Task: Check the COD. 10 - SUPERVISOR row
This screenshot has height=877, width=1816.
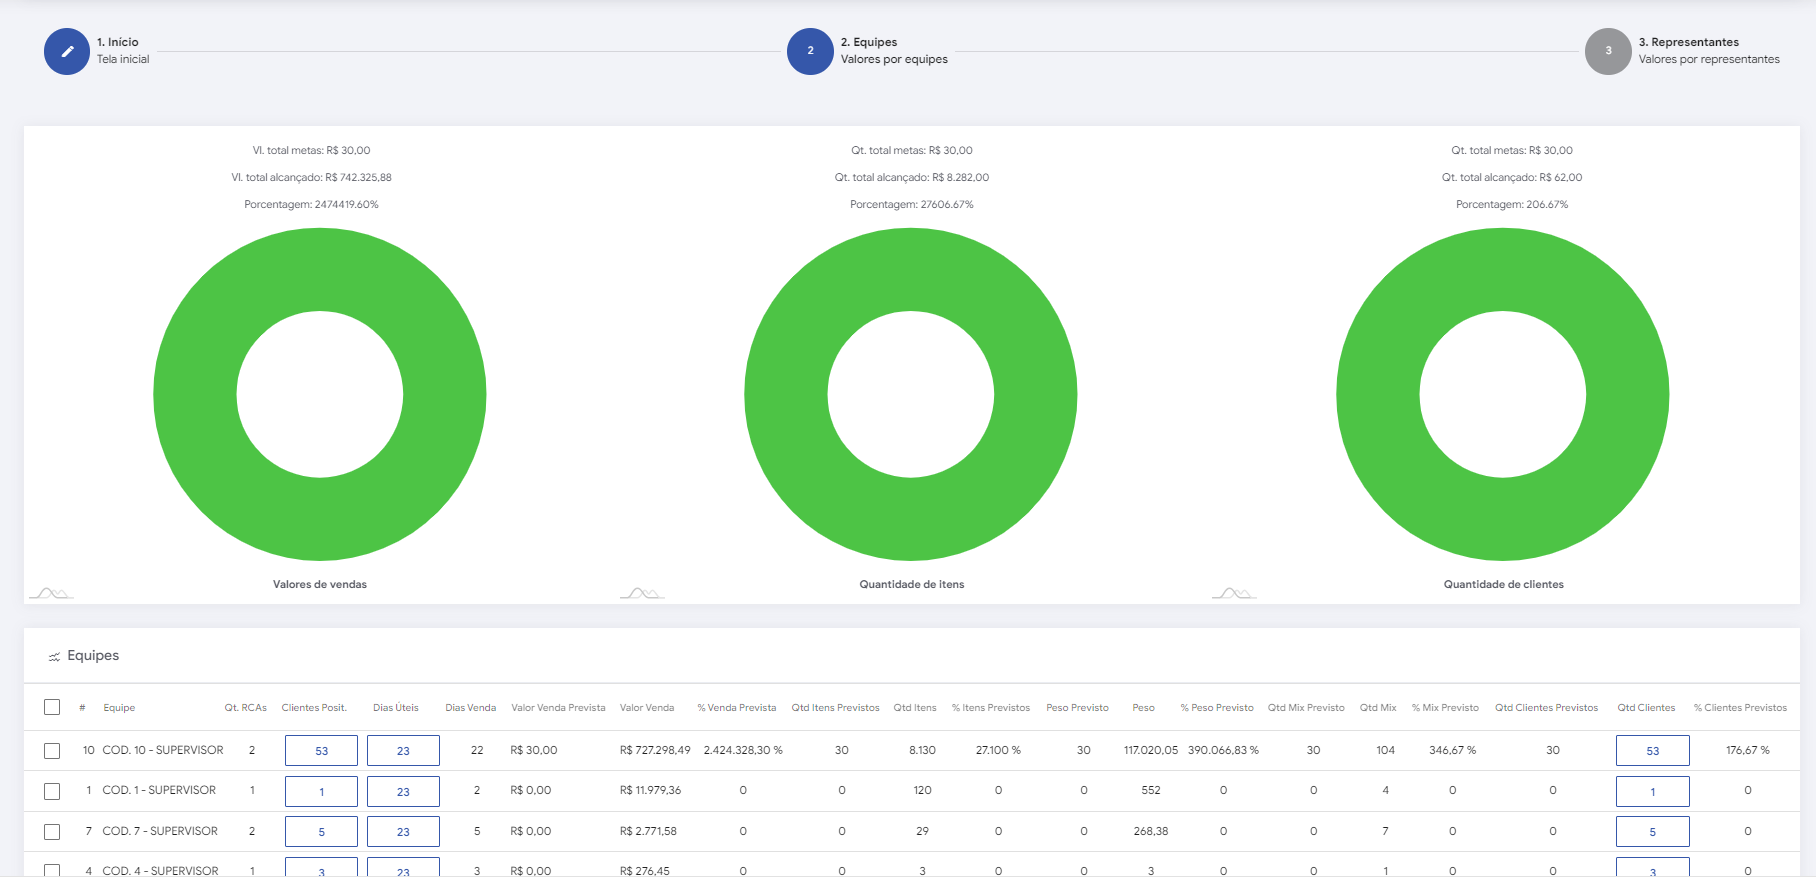Action: click(52, 750)
